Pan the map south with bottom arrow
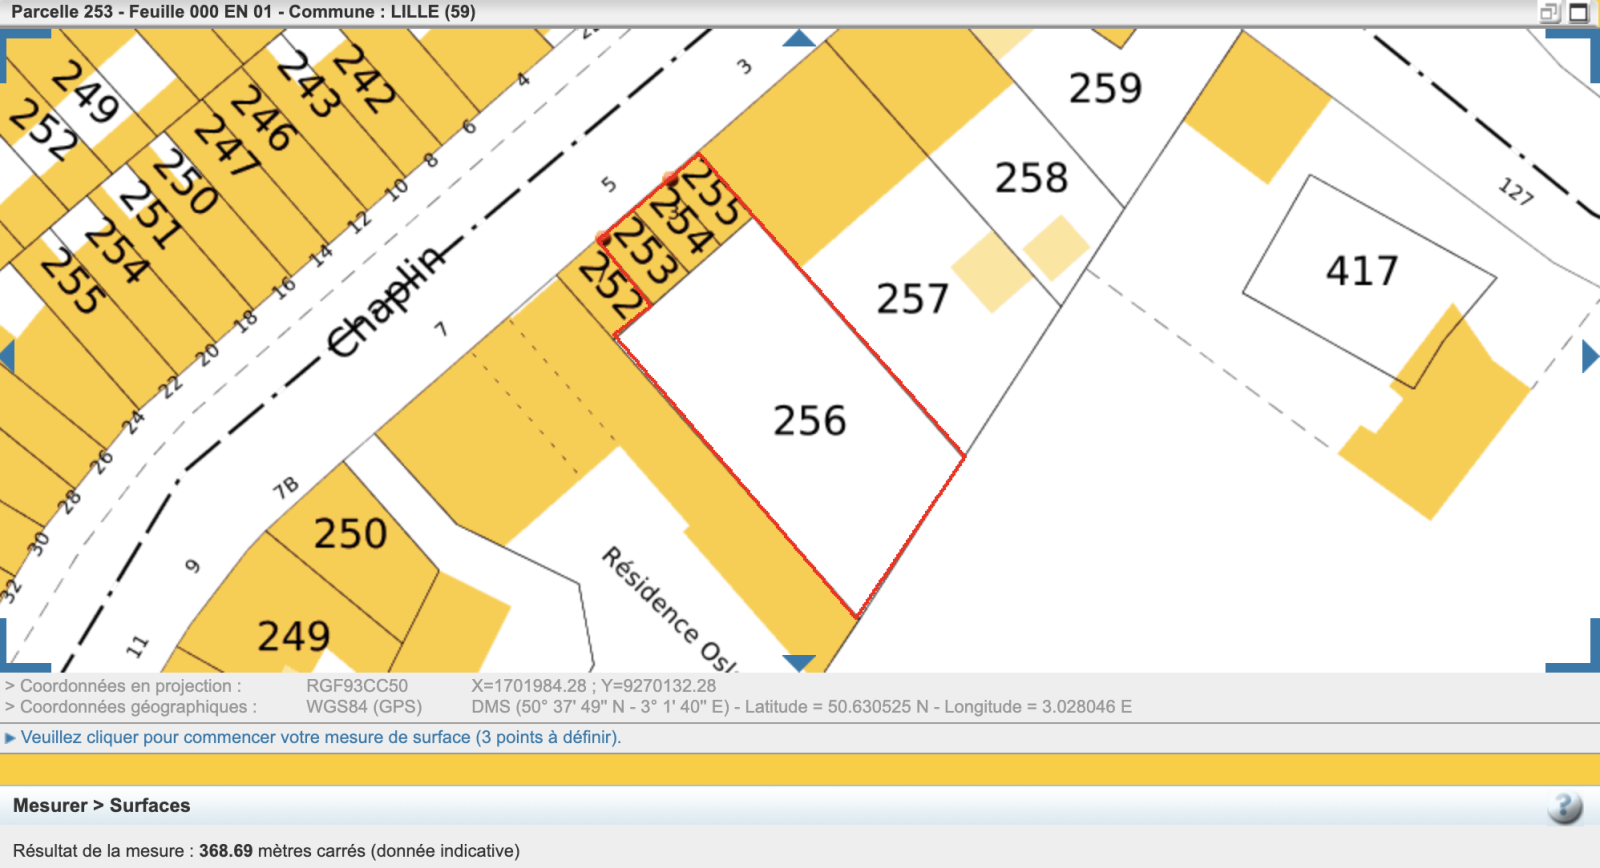1600x868 pixels. pyautogui.click(x=798, y=663)
